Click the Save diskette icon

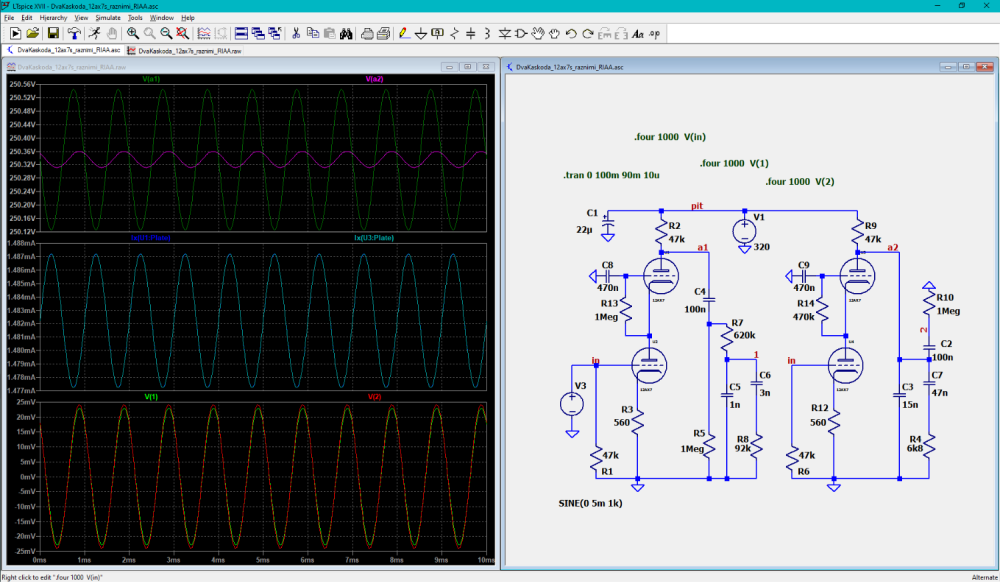pyautogui.click(x=52, y=33)
